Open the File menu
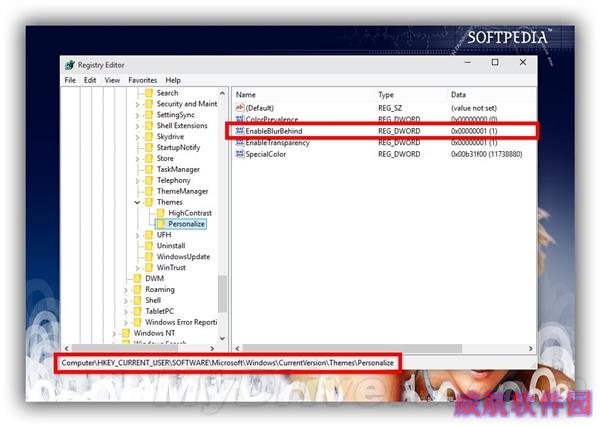Screen dimensions: 600x427 pyautogui.click(x=70, y=80)
